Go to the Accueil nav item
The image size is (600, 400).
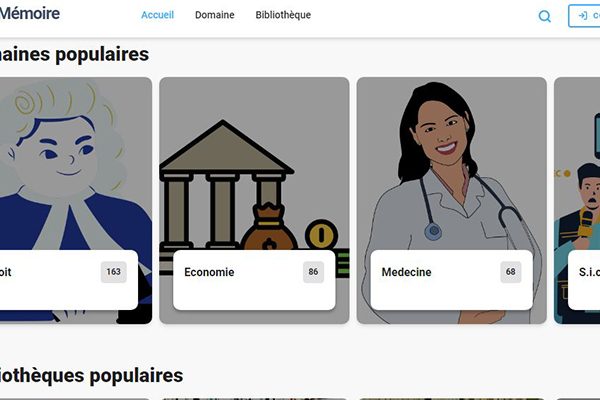(x=157, y=15)
